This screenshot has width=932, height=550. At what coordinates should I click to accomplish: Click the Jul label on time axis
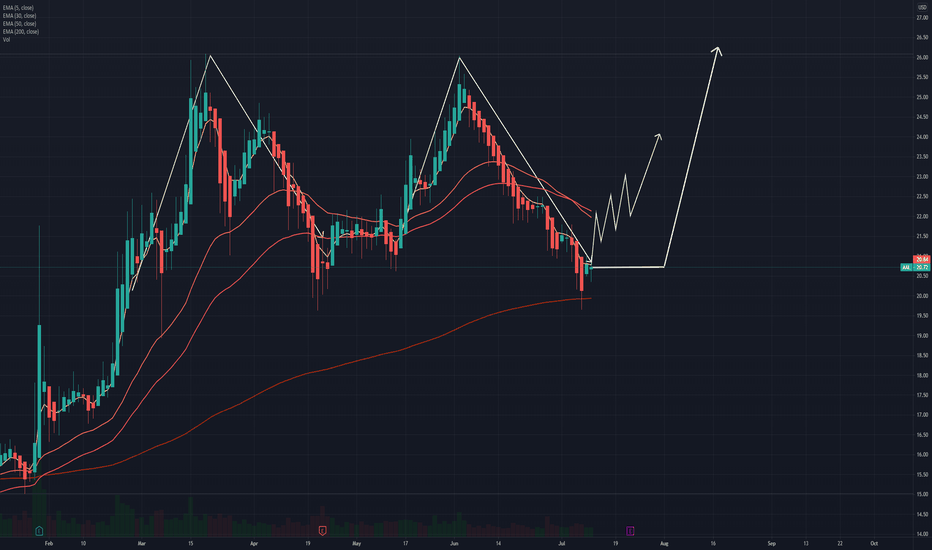click(x=562, y=543)
